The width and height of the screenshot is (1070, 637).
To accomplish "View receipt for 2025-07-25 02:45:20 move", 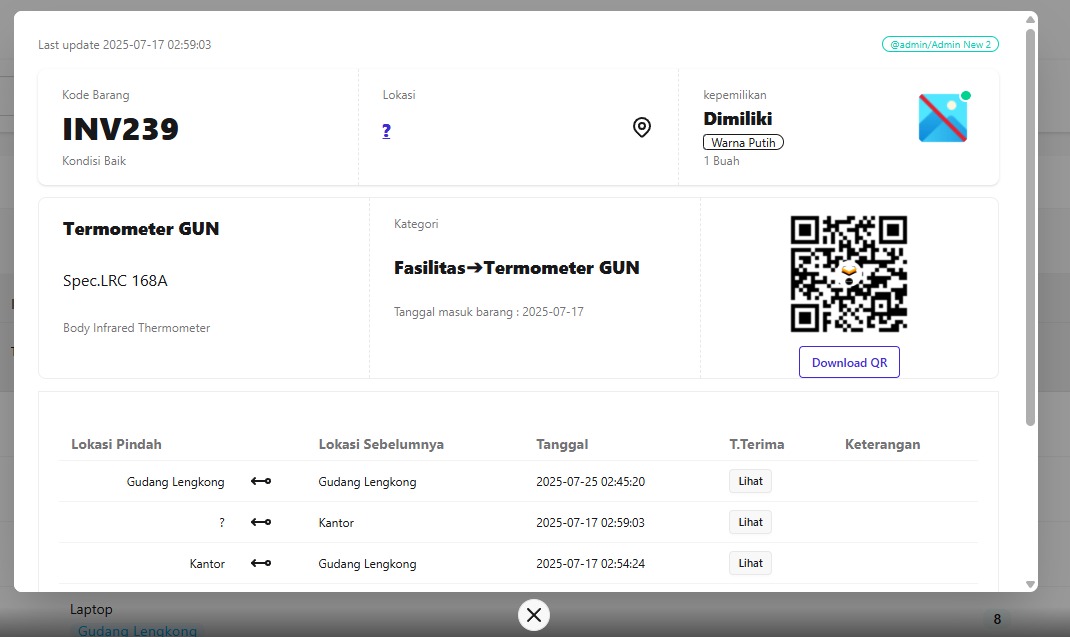I will point(750,481).
